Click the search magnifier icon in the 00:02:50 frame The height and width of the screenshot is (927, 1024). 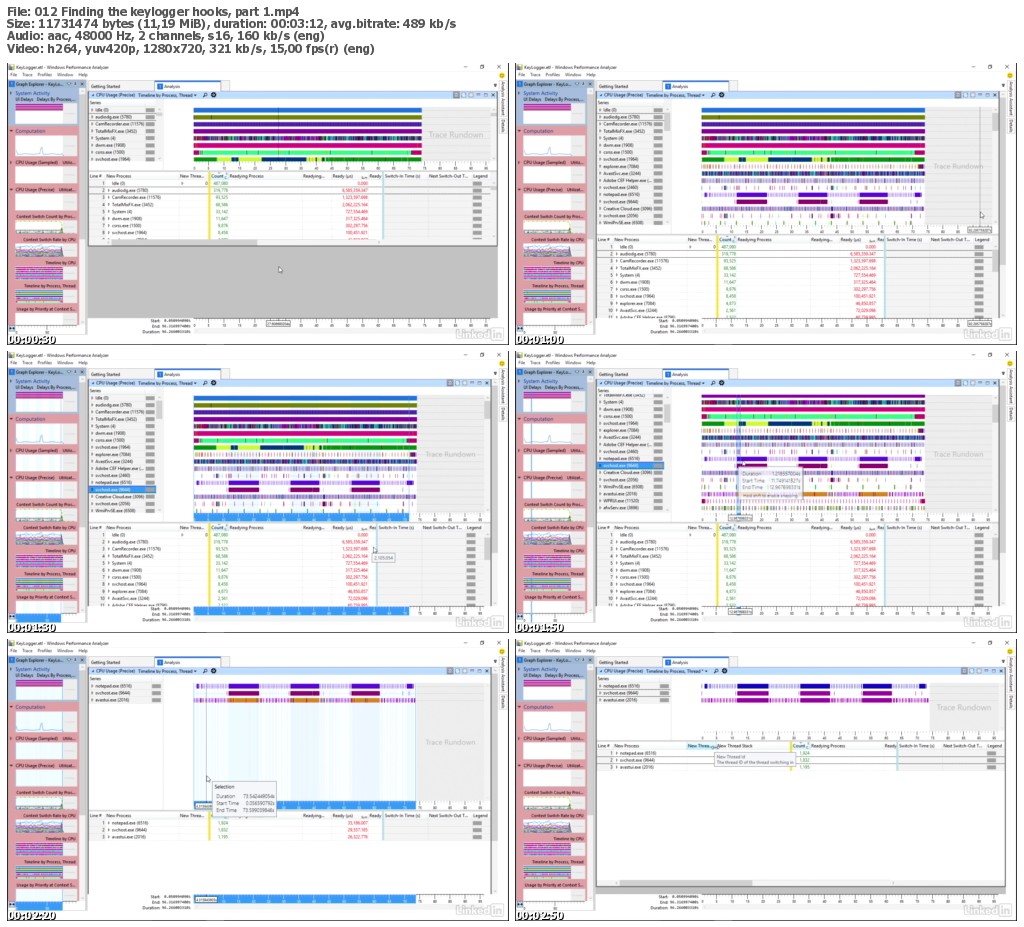point(716,671)
